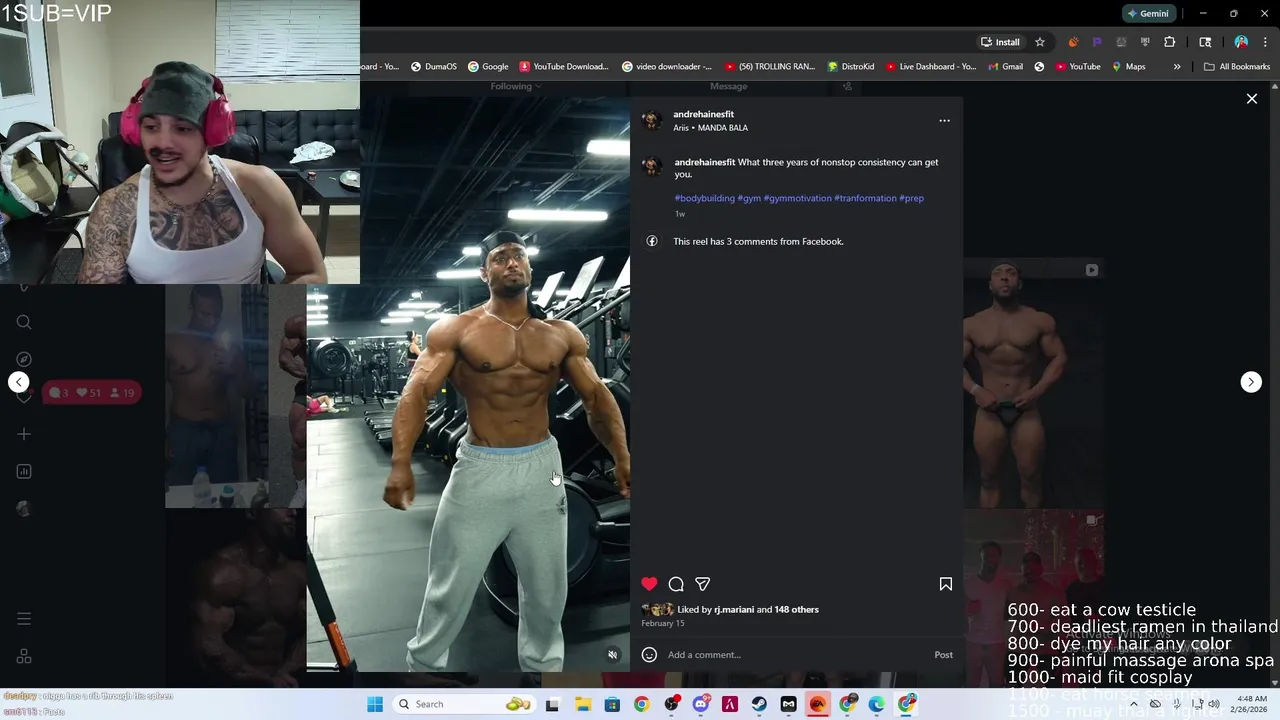Open the DistroKid bookmark
This screenshot has height=720, width=1280.
851,67
